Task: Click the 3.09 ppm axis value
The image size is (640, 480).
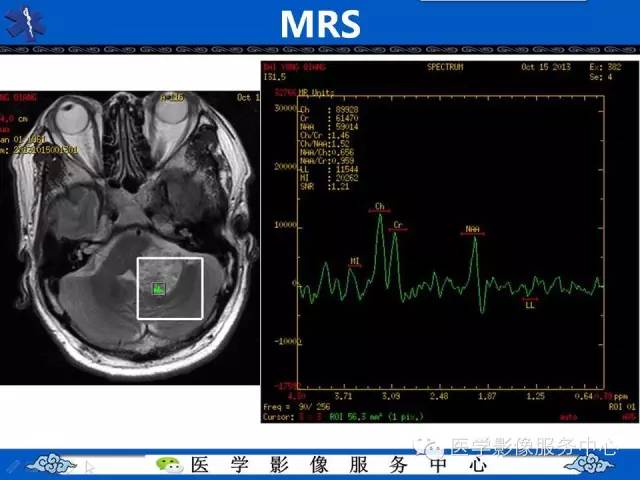Action: click(x=391, y=396)
